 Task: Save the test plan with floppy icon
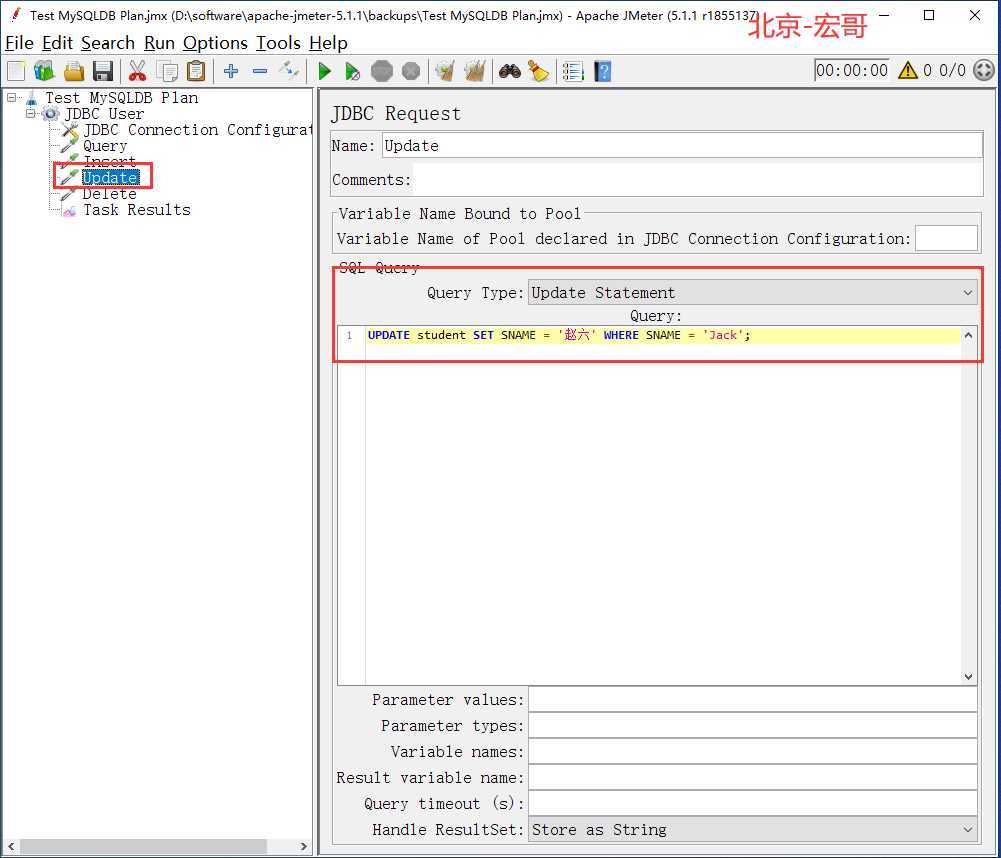click(103, 71)
